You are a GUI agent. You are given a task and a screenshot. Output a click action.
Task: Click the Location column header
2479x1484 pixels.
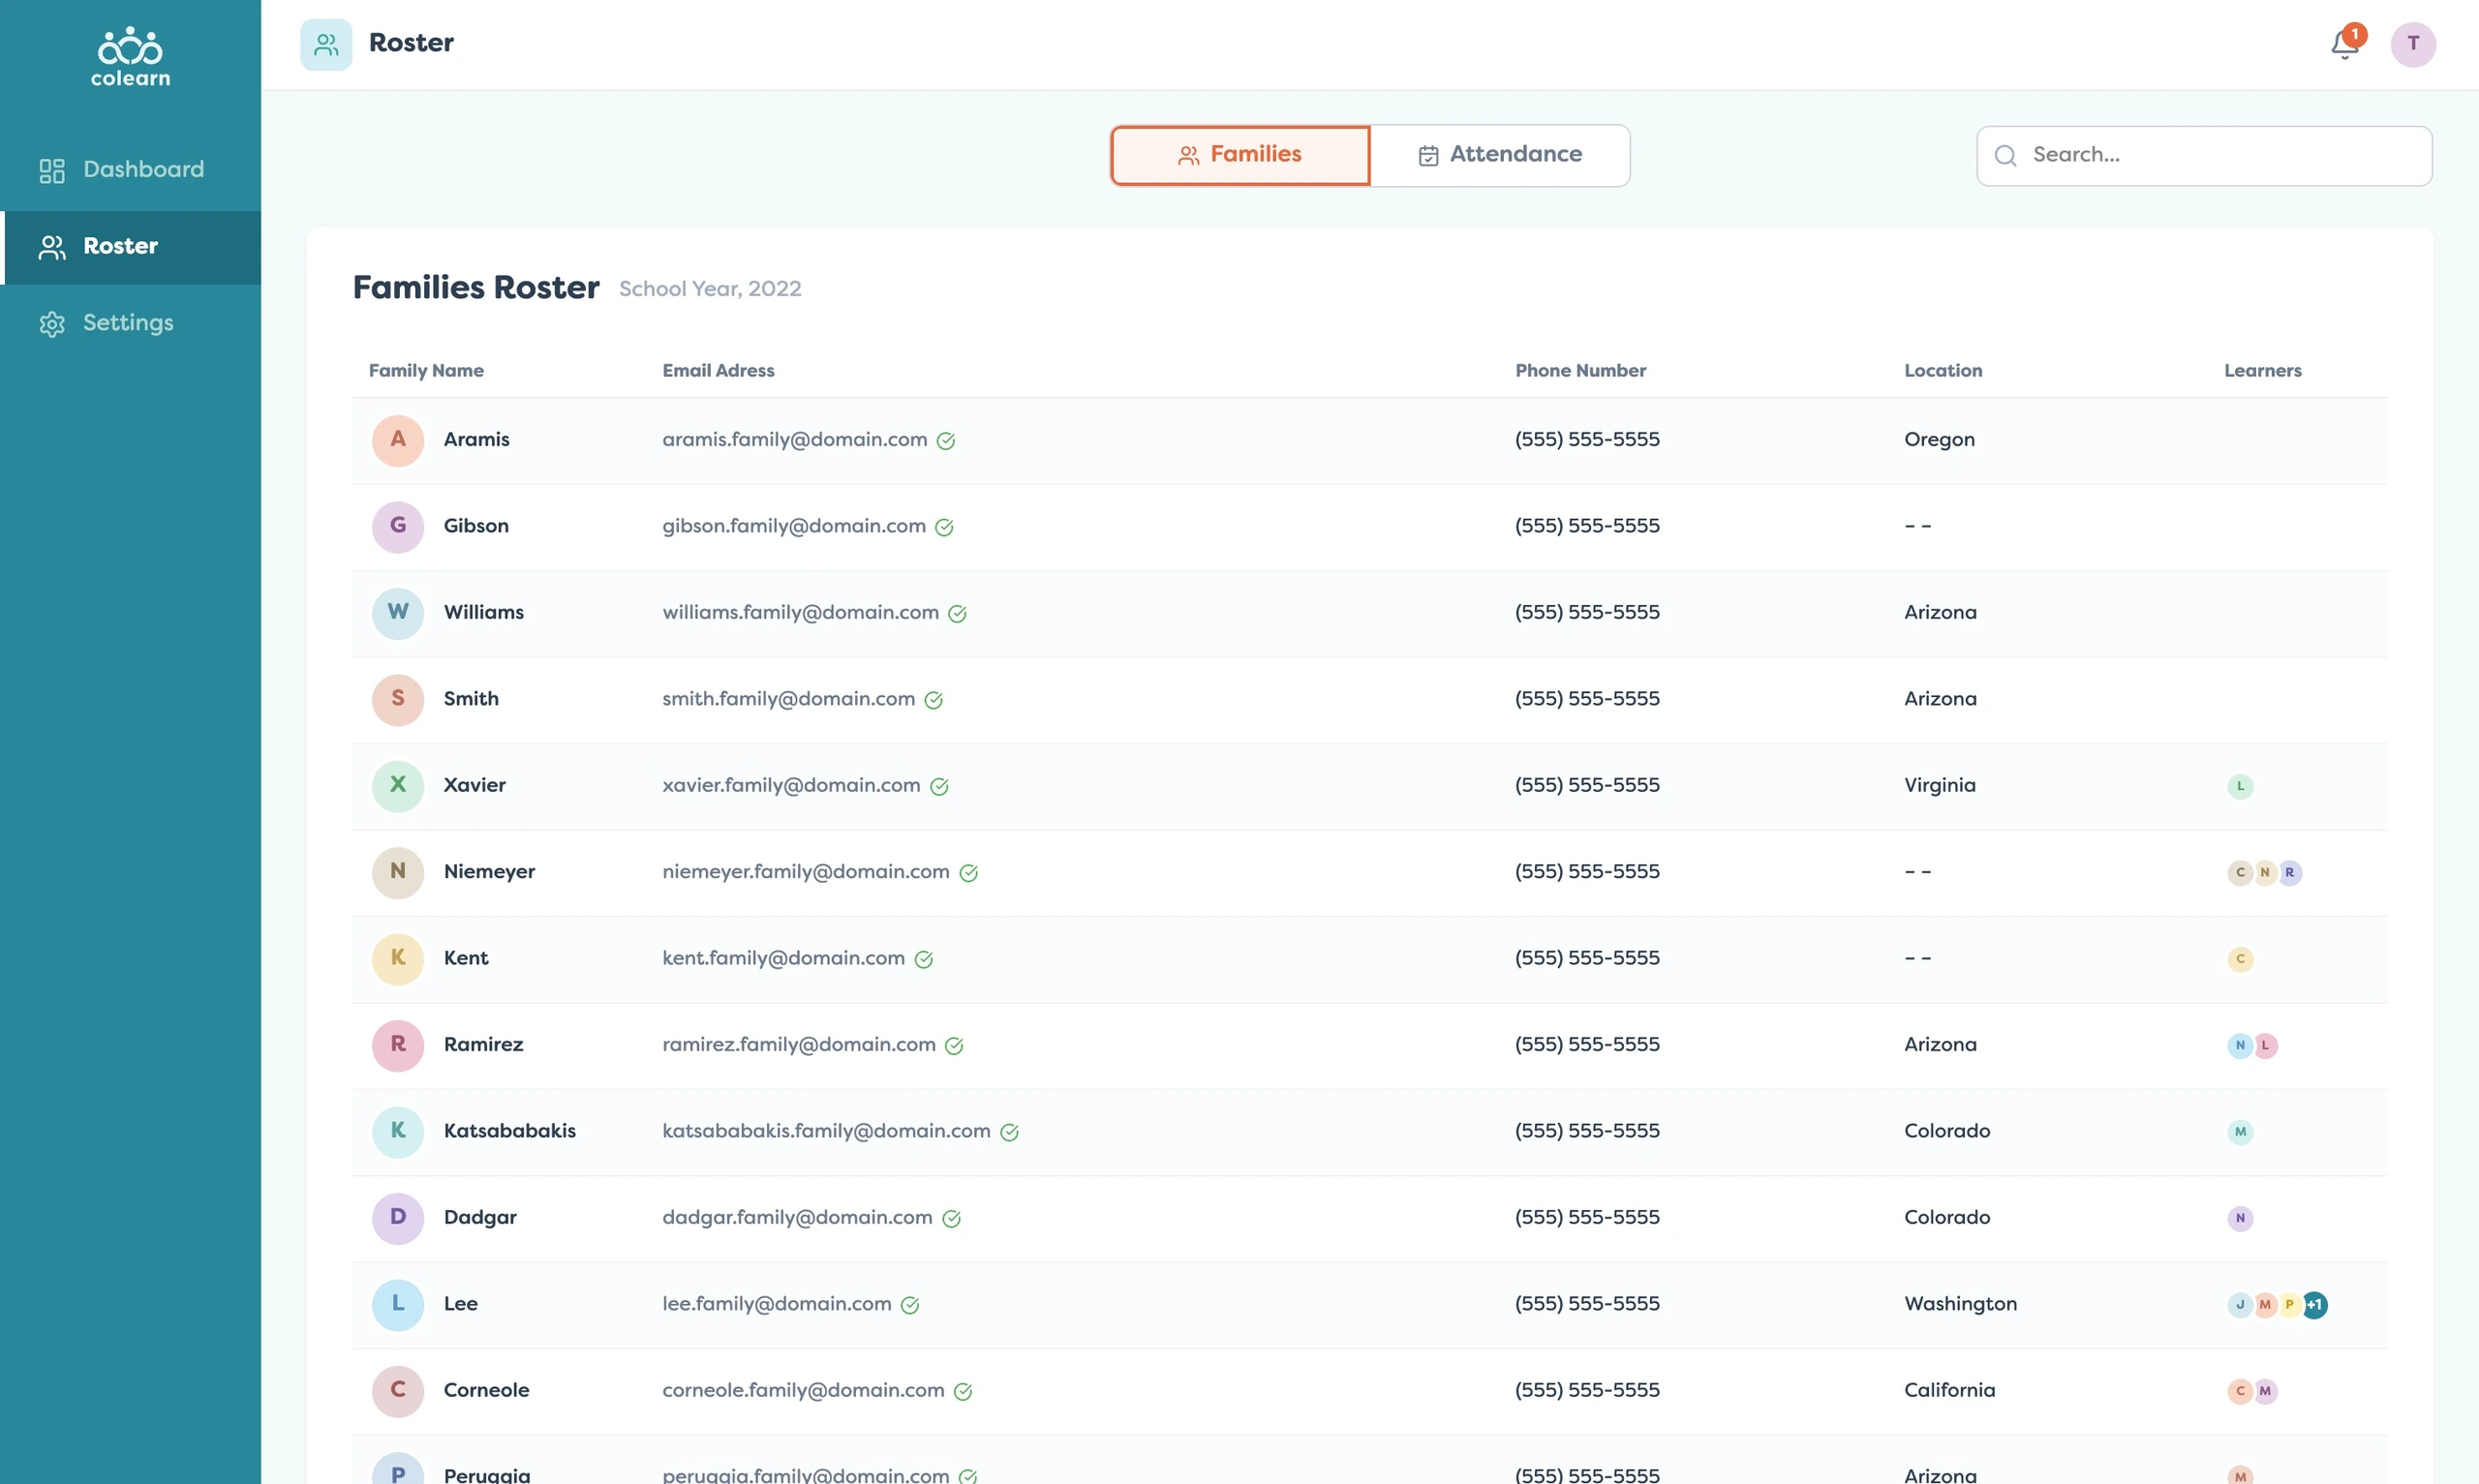point(1942,371)
